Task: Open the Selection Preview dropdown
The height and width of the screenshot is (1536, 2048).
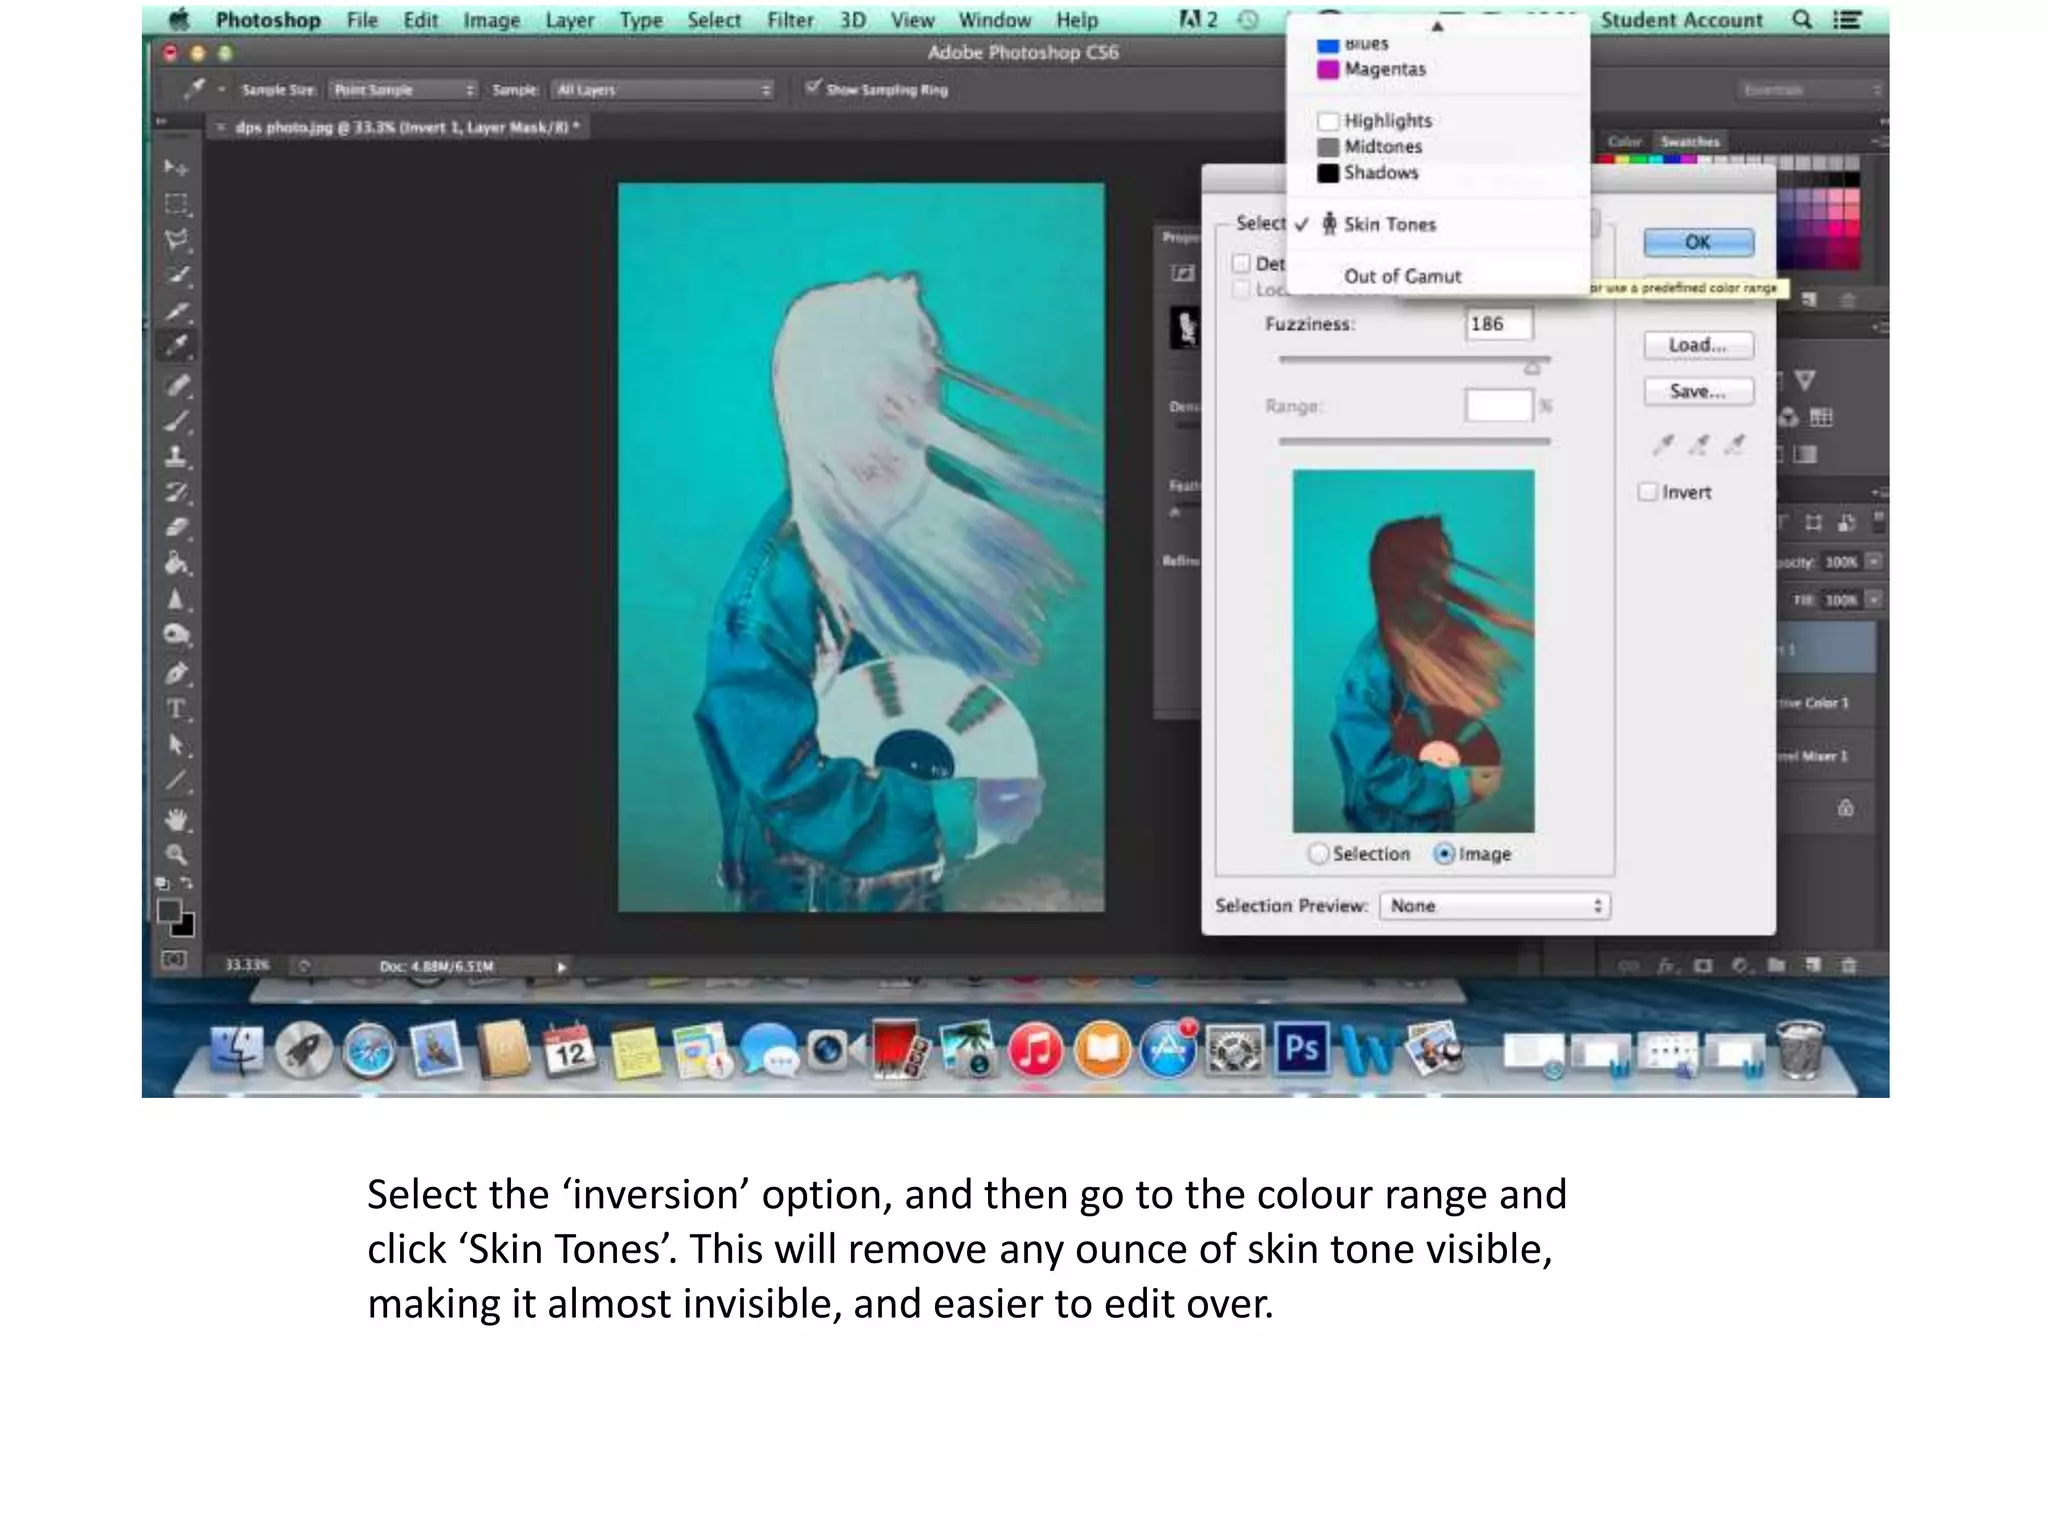Action: [1495, 906]
